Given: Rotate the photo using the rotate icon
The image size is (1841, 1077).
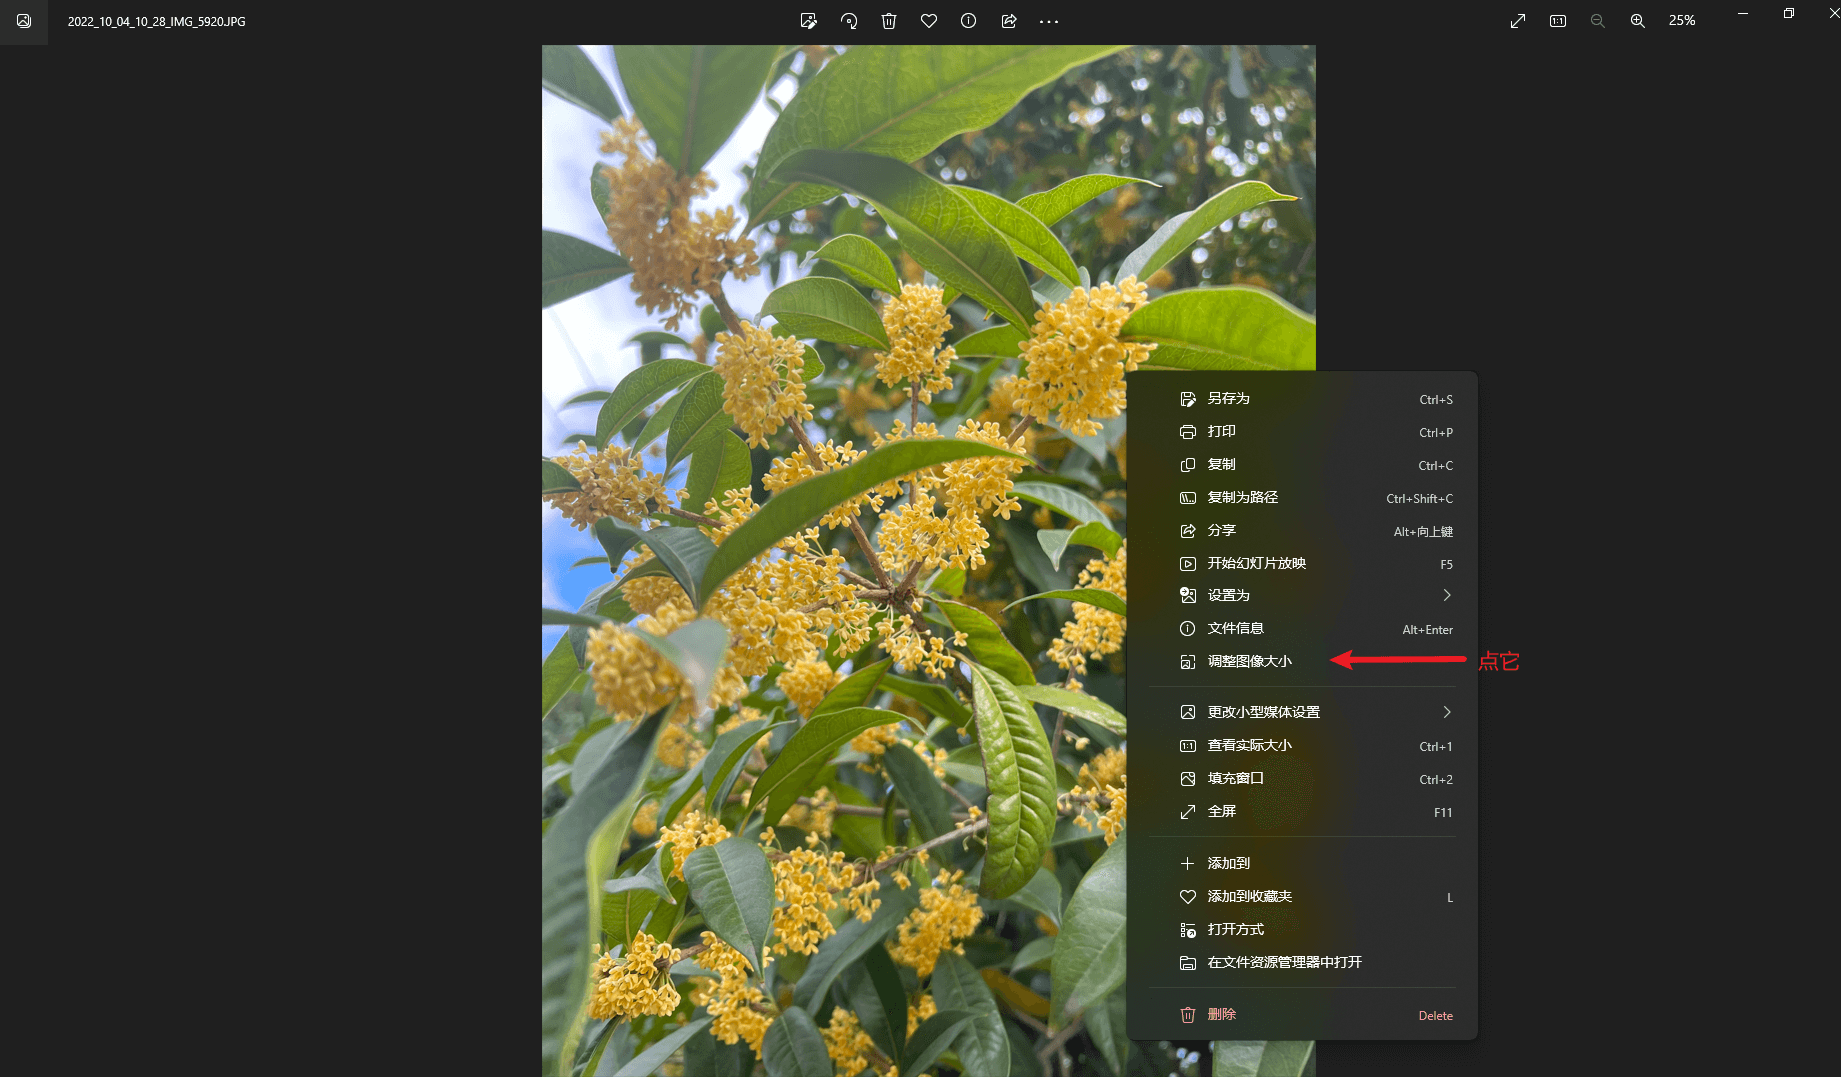Looking at the screenshot, I should [x=849, y=21].
